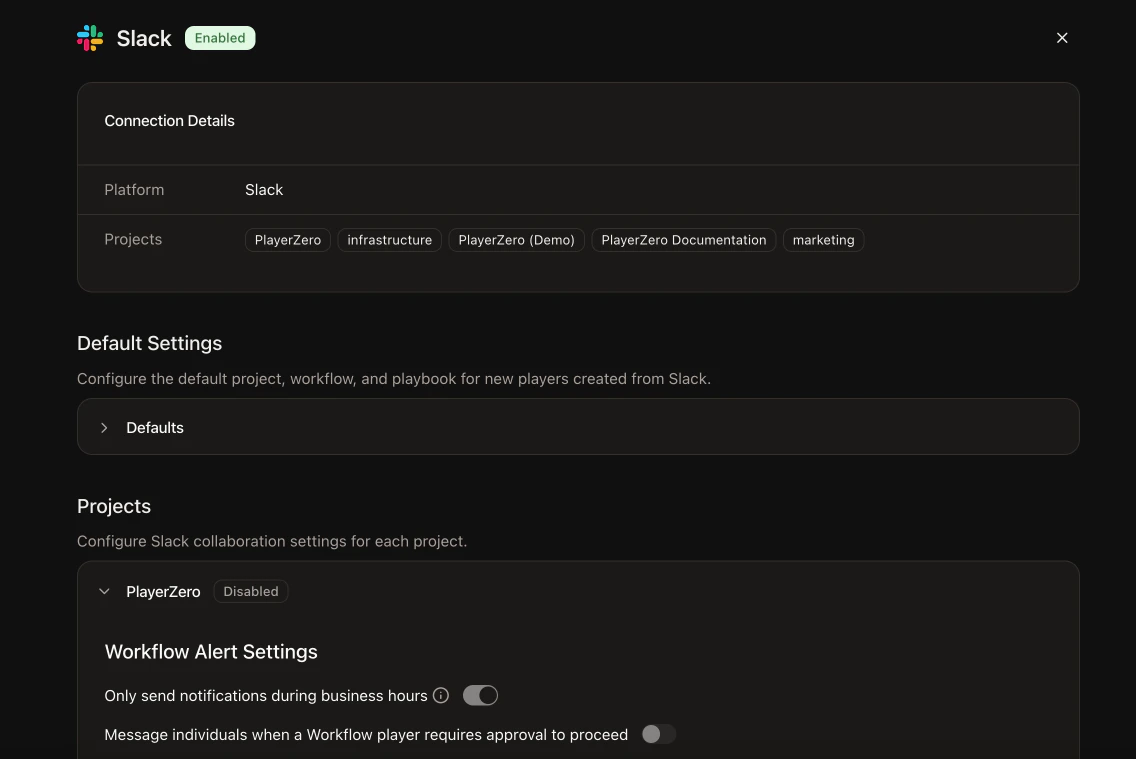Click the PlayerZero tag under Projects

(287, 239)
